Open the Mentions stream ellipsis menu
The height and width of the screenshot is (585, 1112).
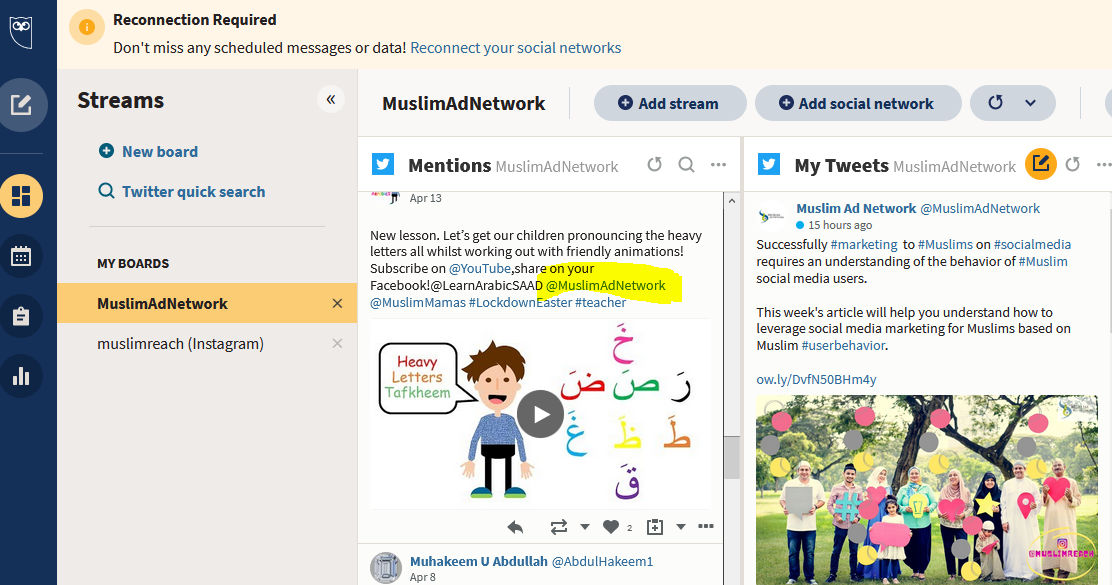[x=718, y=165]
